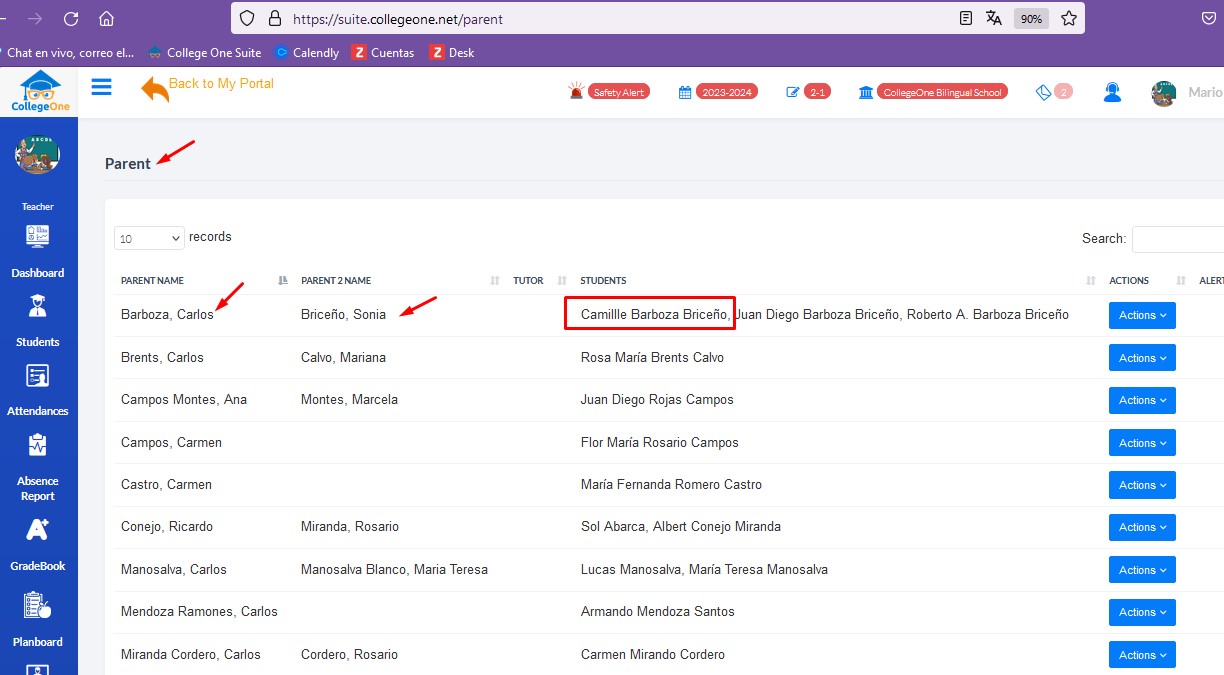This screenshot has width=1224, height=675.
Task: Change the 10 records per page dropdown
Action: point(149,238)
